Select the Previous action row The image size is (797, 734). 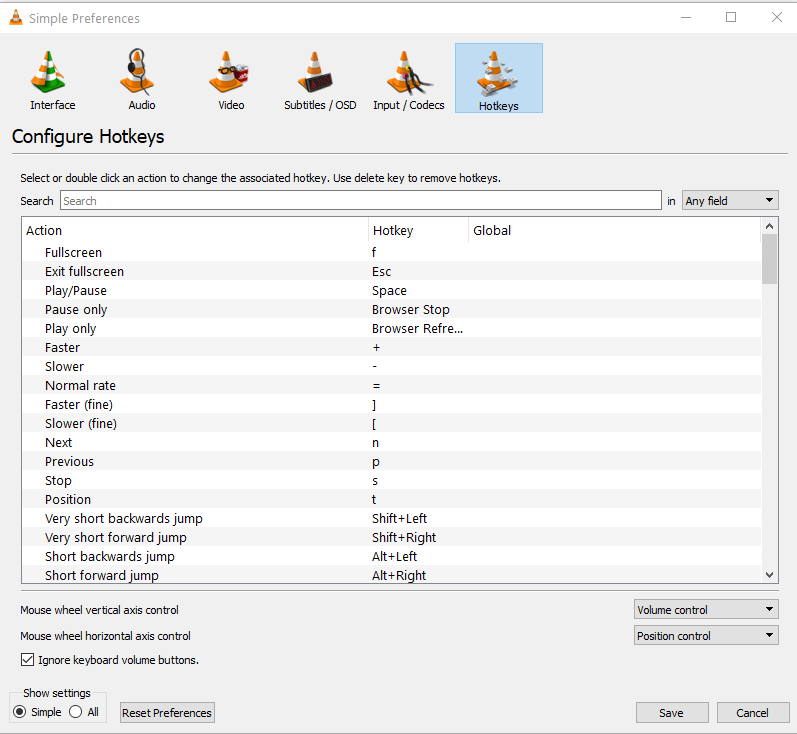tap(391, 461)
